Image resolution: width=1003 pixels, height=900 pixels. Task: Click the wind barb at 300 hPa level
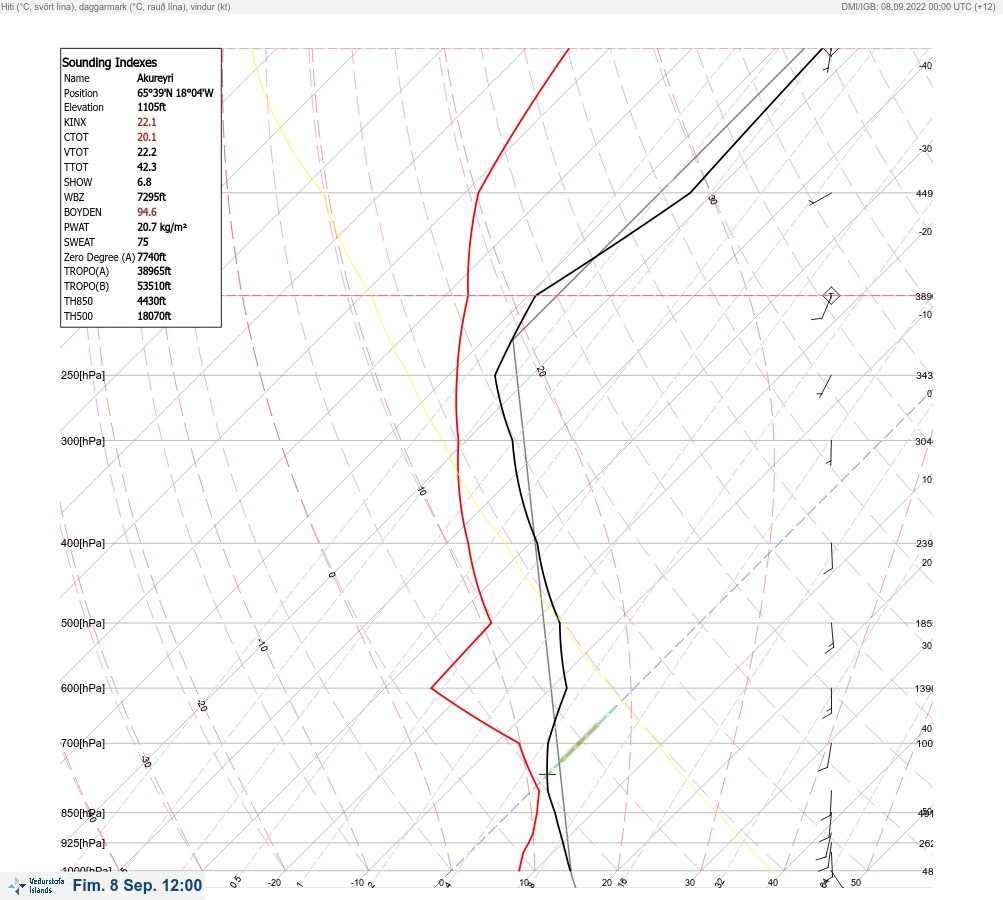pos(830,453)
